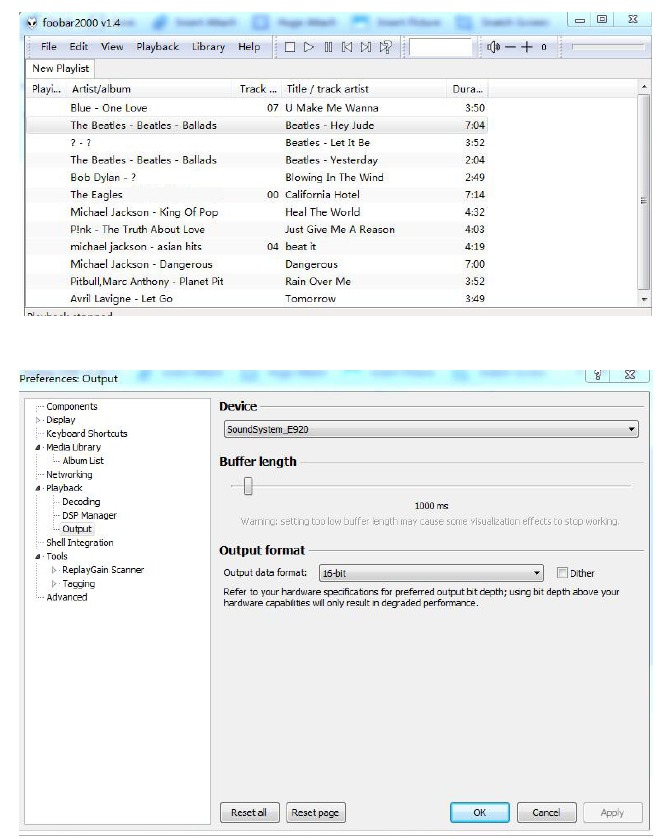Open the View menu
The height and width of the screenshot is (839, 658).
coord(112,47)
